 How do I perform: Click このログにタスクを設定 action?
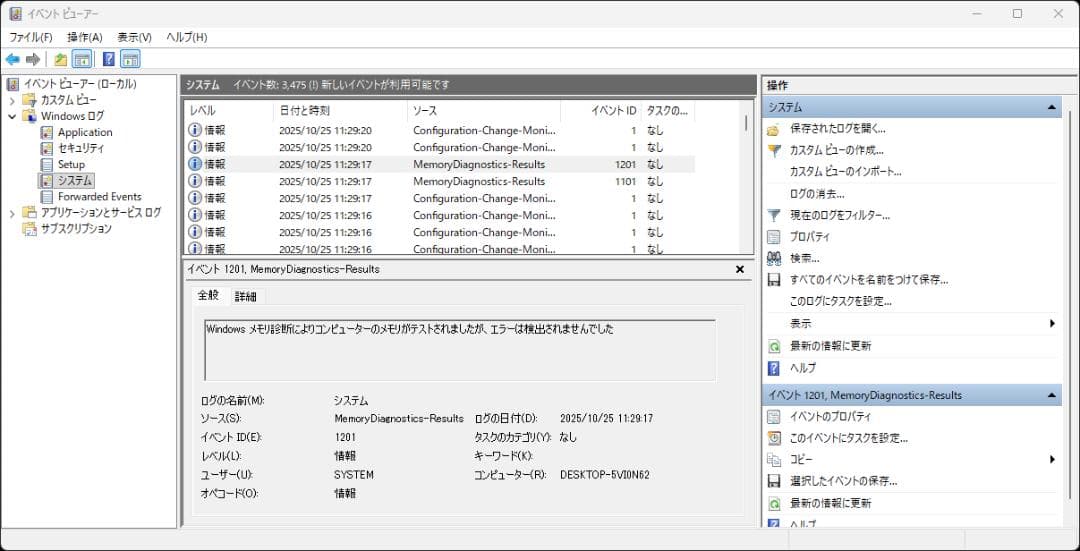[x=840, y=302]
